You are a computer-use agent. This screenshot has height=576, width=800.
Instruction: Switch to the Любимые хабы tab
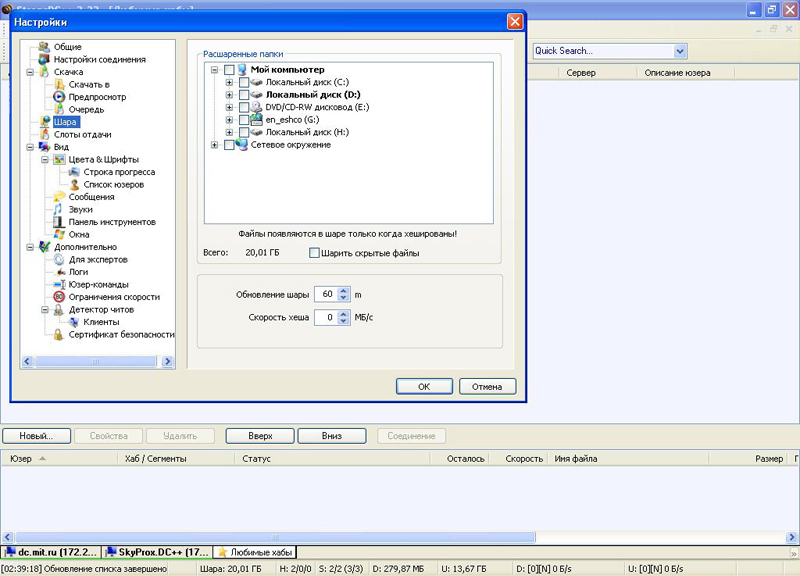coord(255,552)
